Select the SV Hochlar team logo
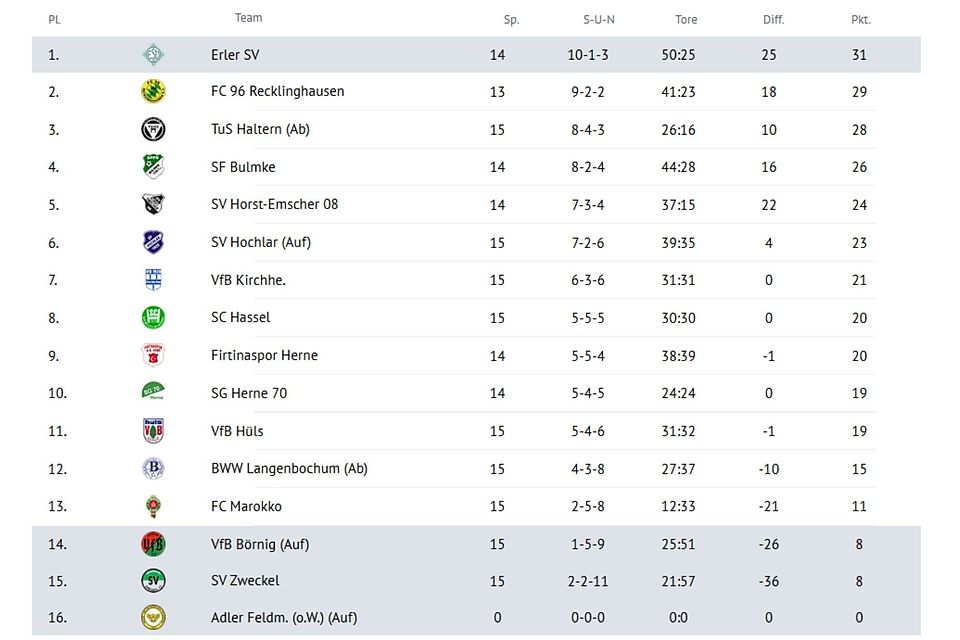Viewport: 960px width, 640px height. point(153,242)
